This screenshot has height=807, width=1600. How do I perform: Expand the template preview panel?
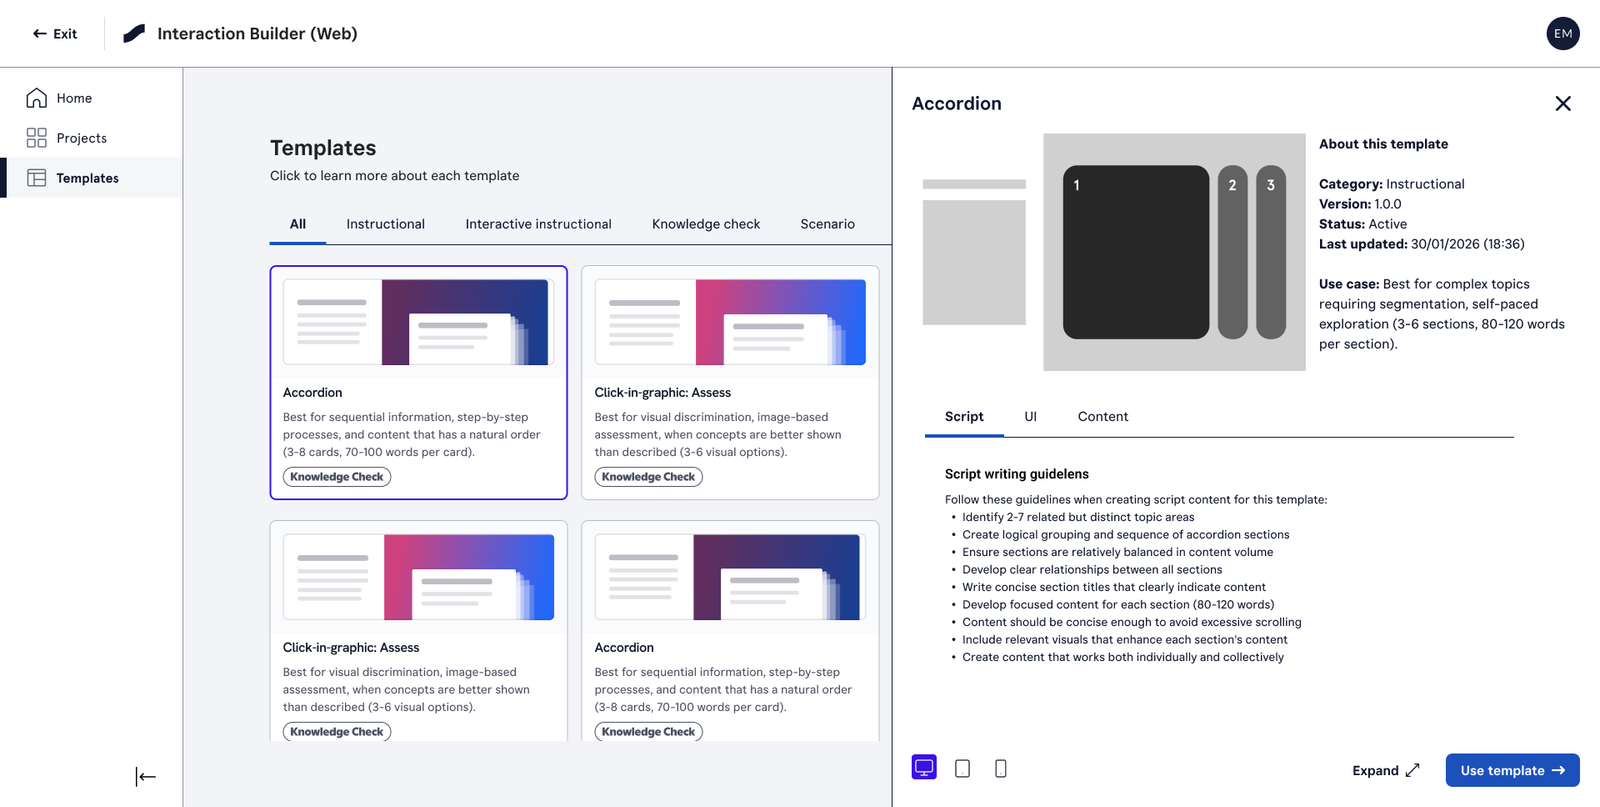(1386, 770)
